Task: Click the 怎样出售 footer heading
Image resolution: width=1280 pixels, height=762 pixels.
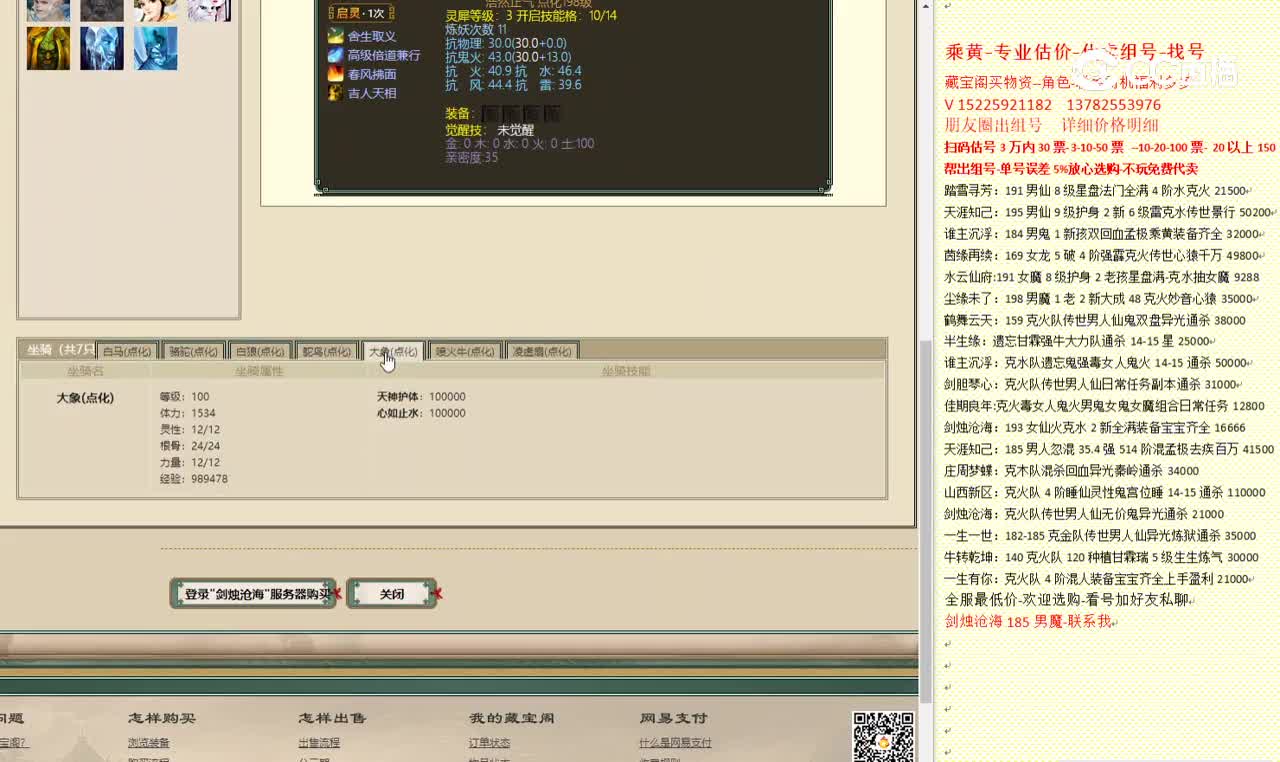Action: pos(332,718)
